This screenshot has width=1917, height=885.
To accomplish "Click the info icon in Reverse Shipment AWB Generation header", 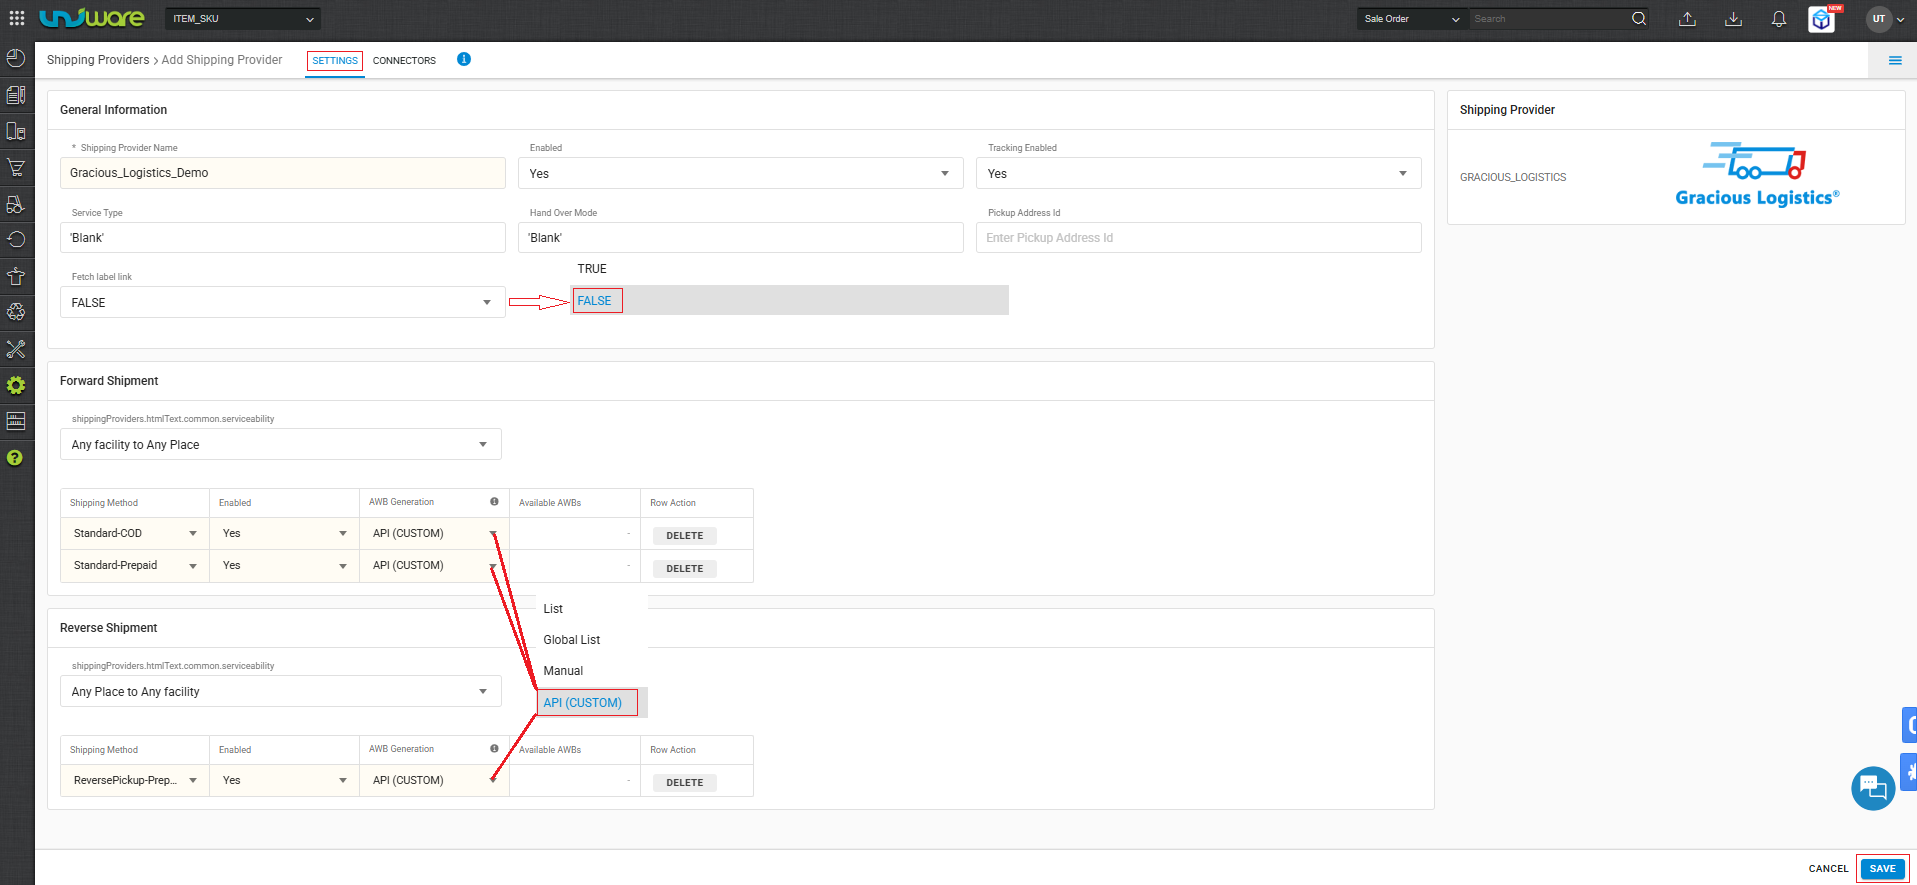I will [494, 749].
